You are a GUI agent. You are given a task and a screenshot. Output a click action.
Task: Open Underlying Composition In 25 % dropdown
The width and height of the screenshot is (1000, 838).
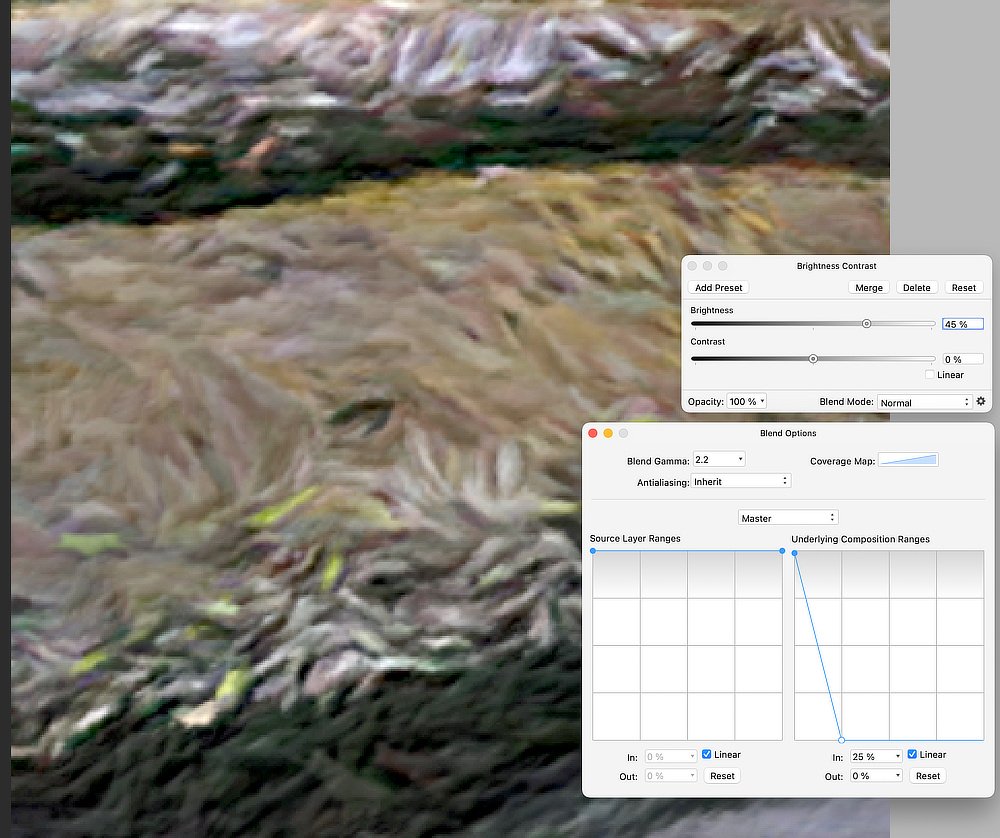point(876,756)
